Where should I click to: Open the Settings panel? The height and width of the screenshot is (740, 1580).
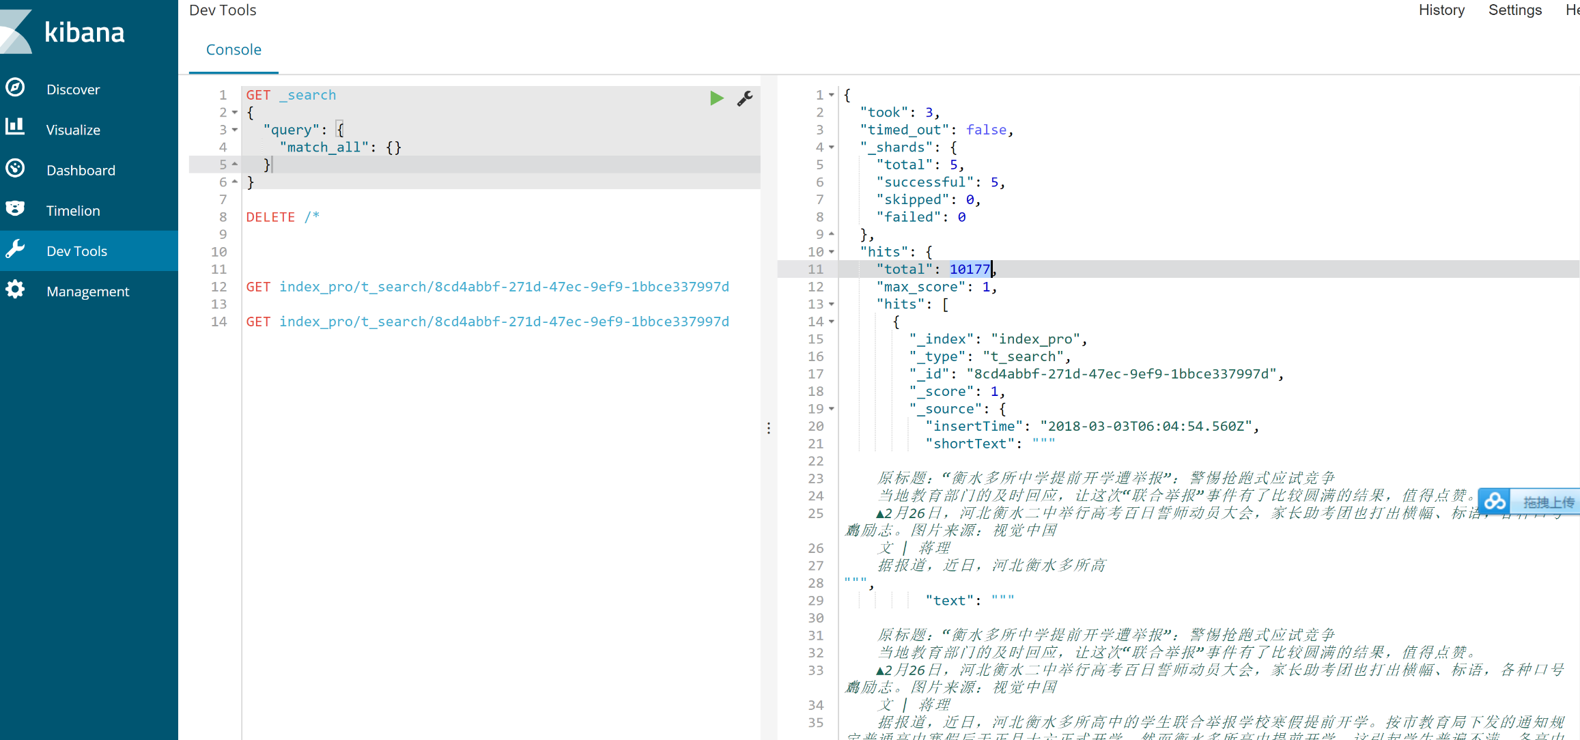point(1515,10)
